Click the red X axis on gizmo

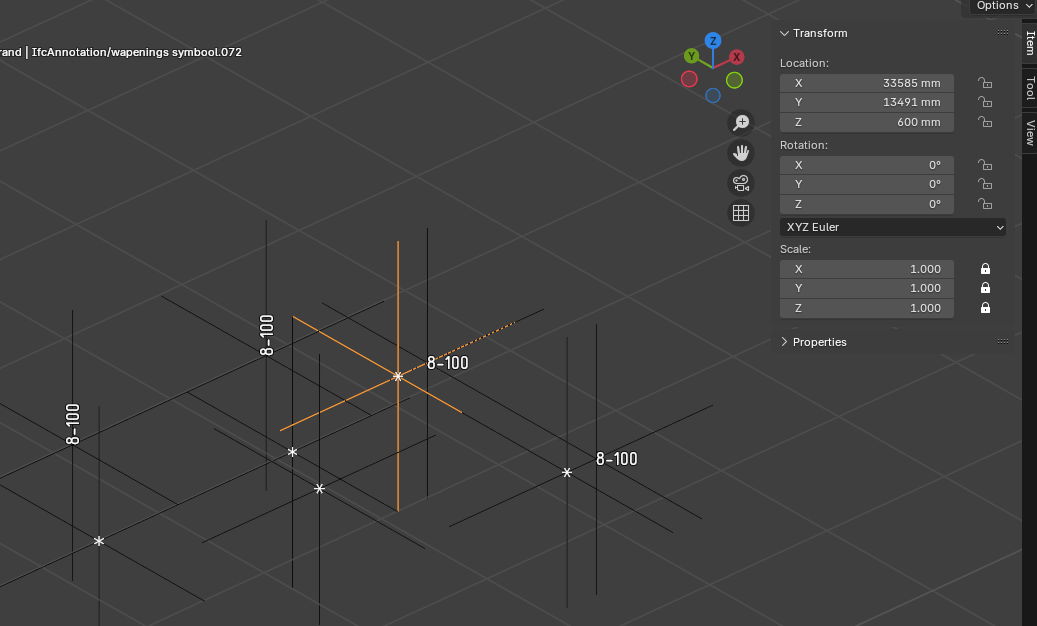tap(736, 57)
